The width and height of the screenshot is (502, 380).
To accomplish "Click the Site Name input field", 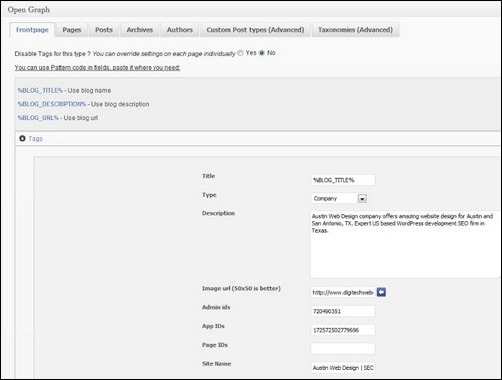I will pos(343,368).
